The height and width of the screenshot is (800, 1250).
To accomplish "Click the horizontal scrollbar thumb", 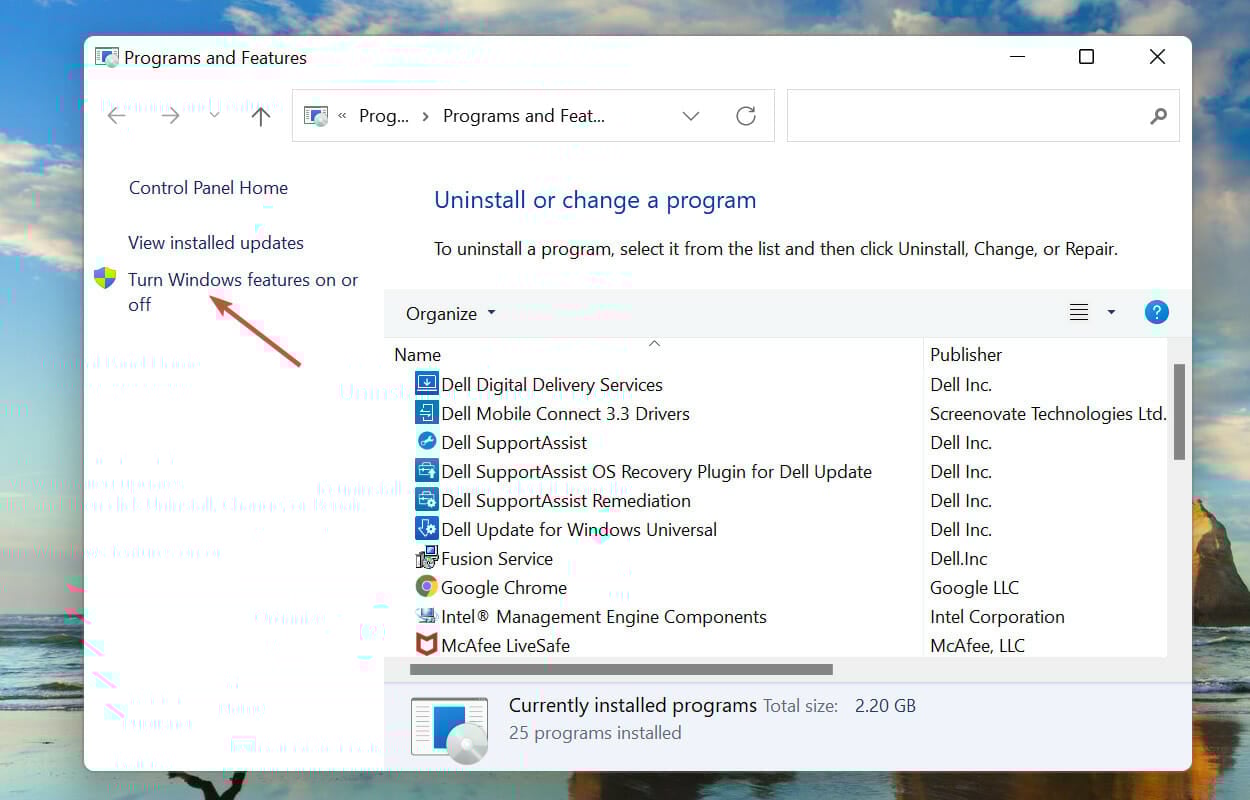I will pos(621,669).
